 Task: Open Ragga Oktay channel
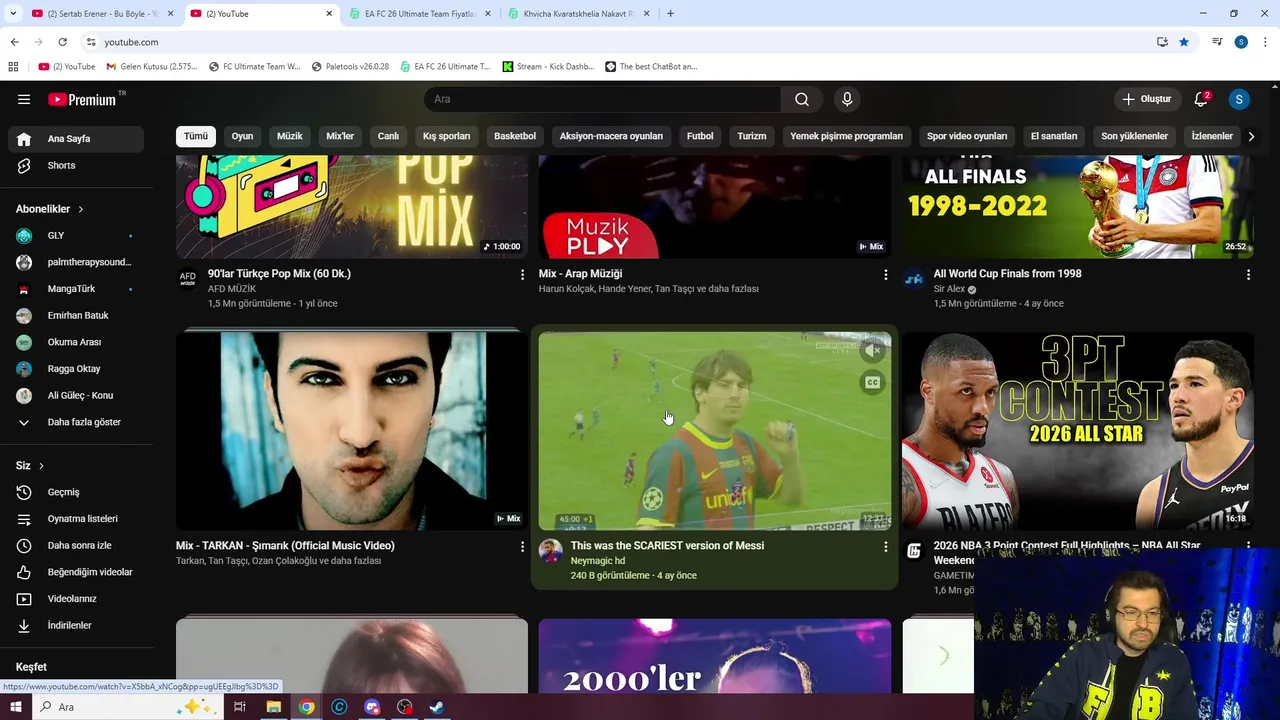pos(76,369)
